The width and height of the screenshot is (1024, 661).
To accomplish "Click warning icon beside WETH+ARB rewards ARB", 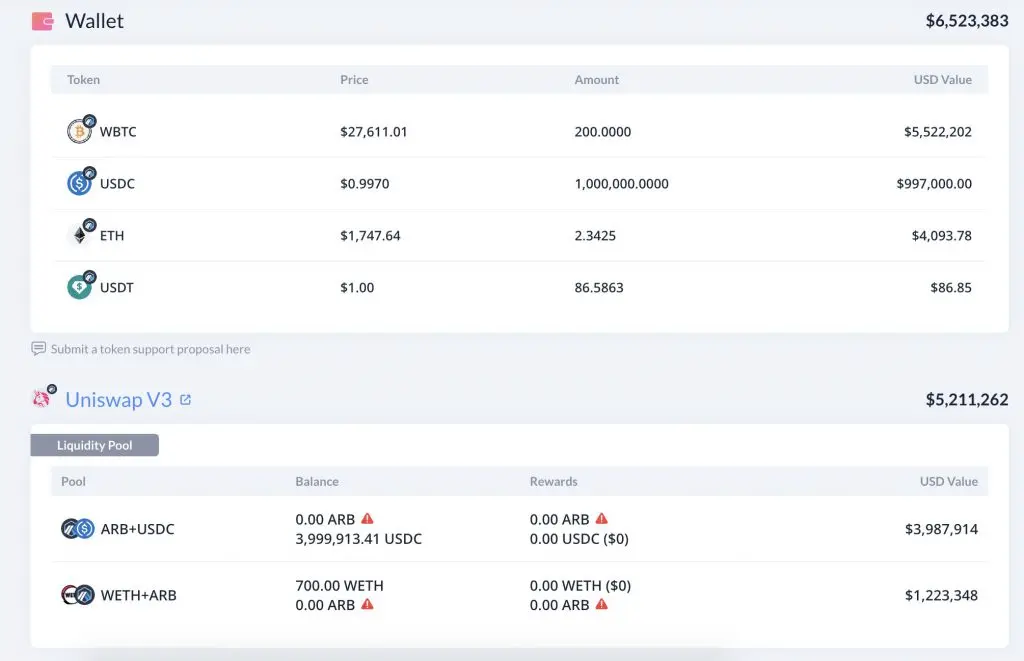I will [x=602, y=604].
